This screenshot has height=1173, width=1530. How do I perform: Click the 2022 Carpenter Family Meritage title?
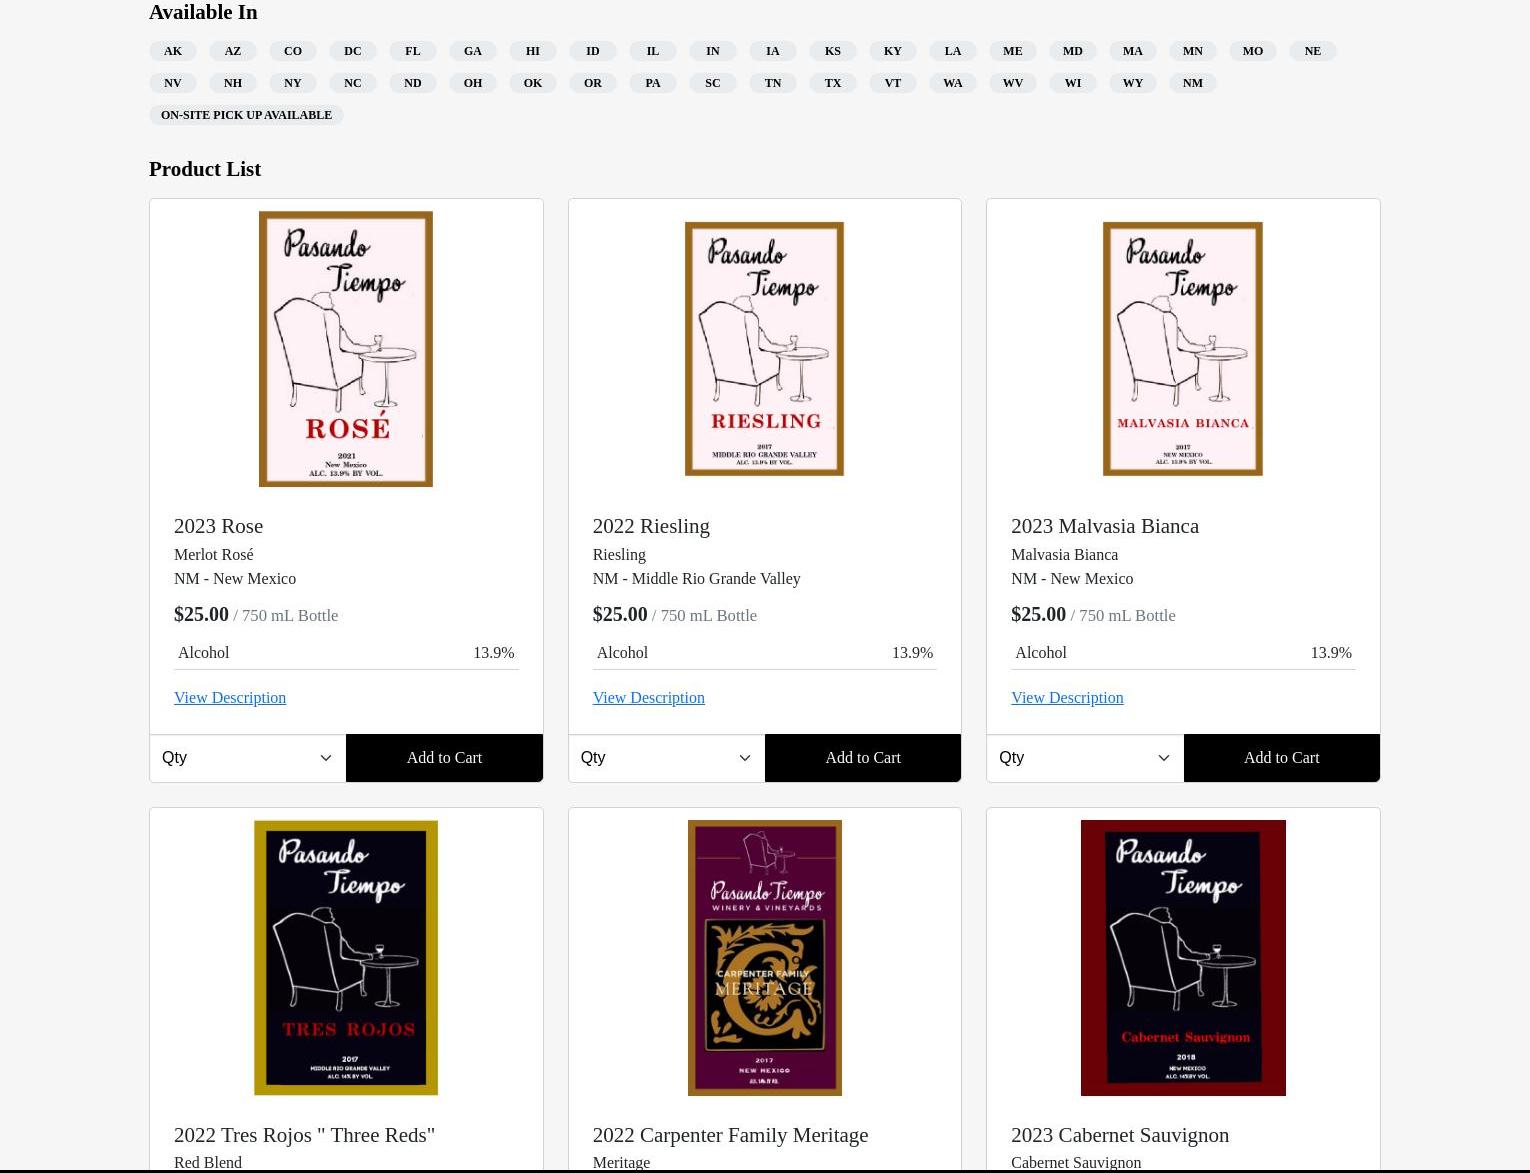pos(730,1135)
